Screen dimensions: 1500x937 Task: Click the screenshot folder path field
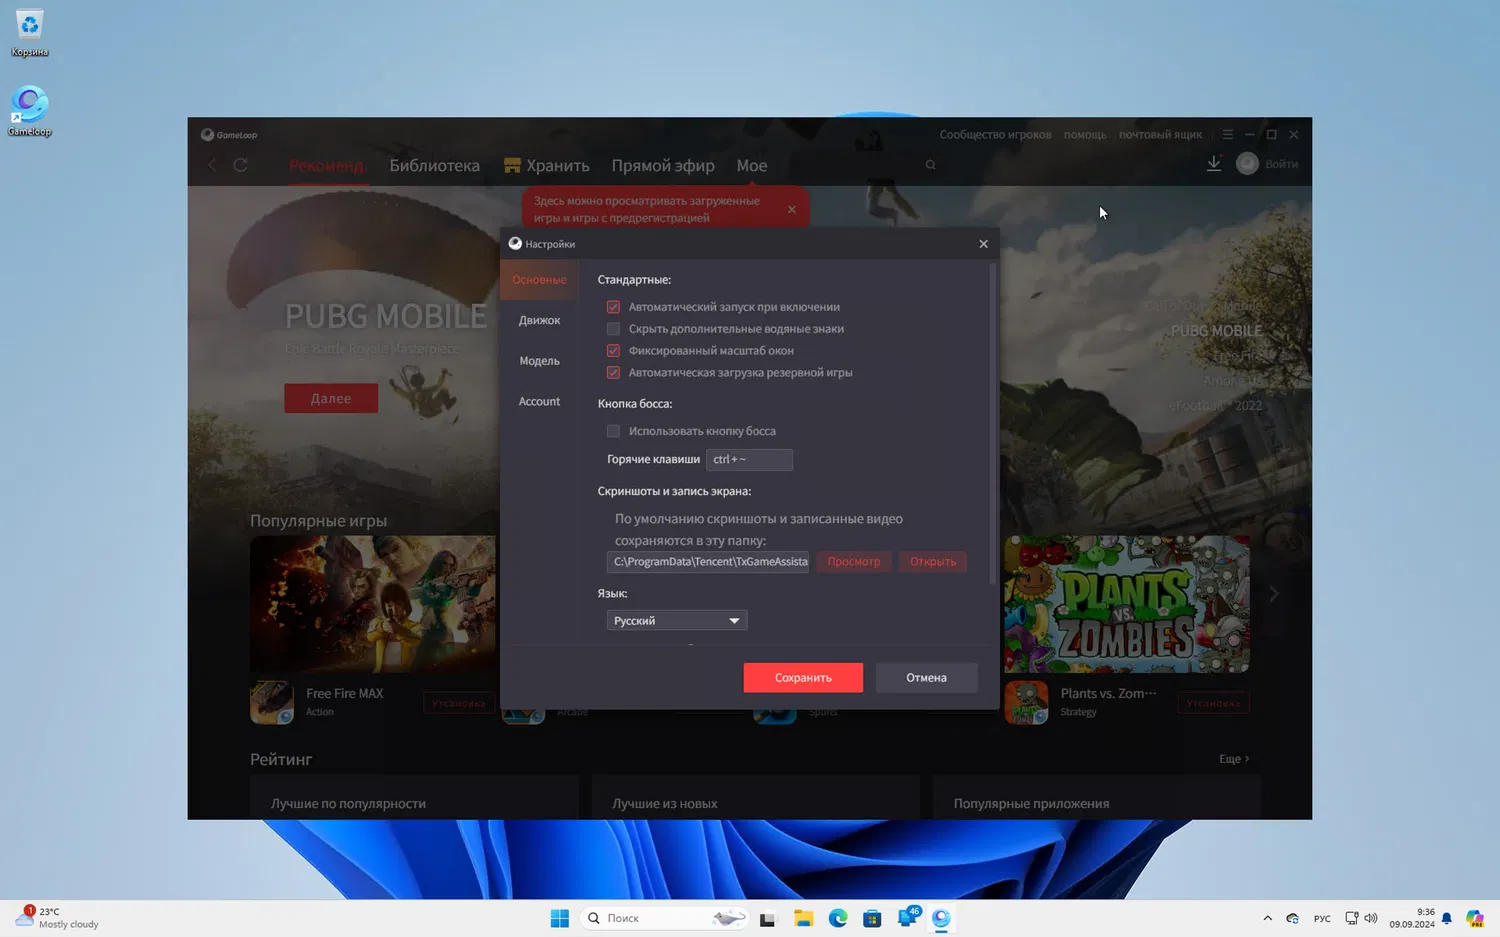click(x=708, y=562)
